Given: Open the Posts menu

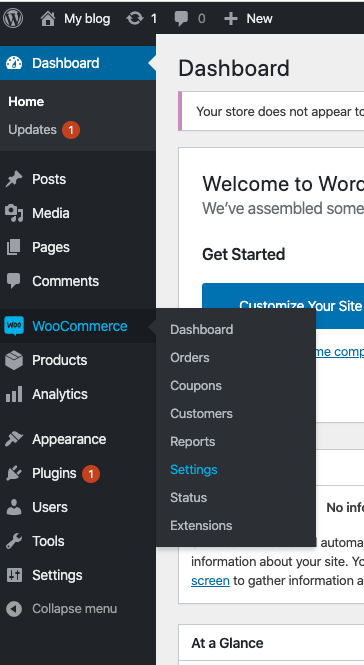Looking at the screenshot, I should click(49, 179).
